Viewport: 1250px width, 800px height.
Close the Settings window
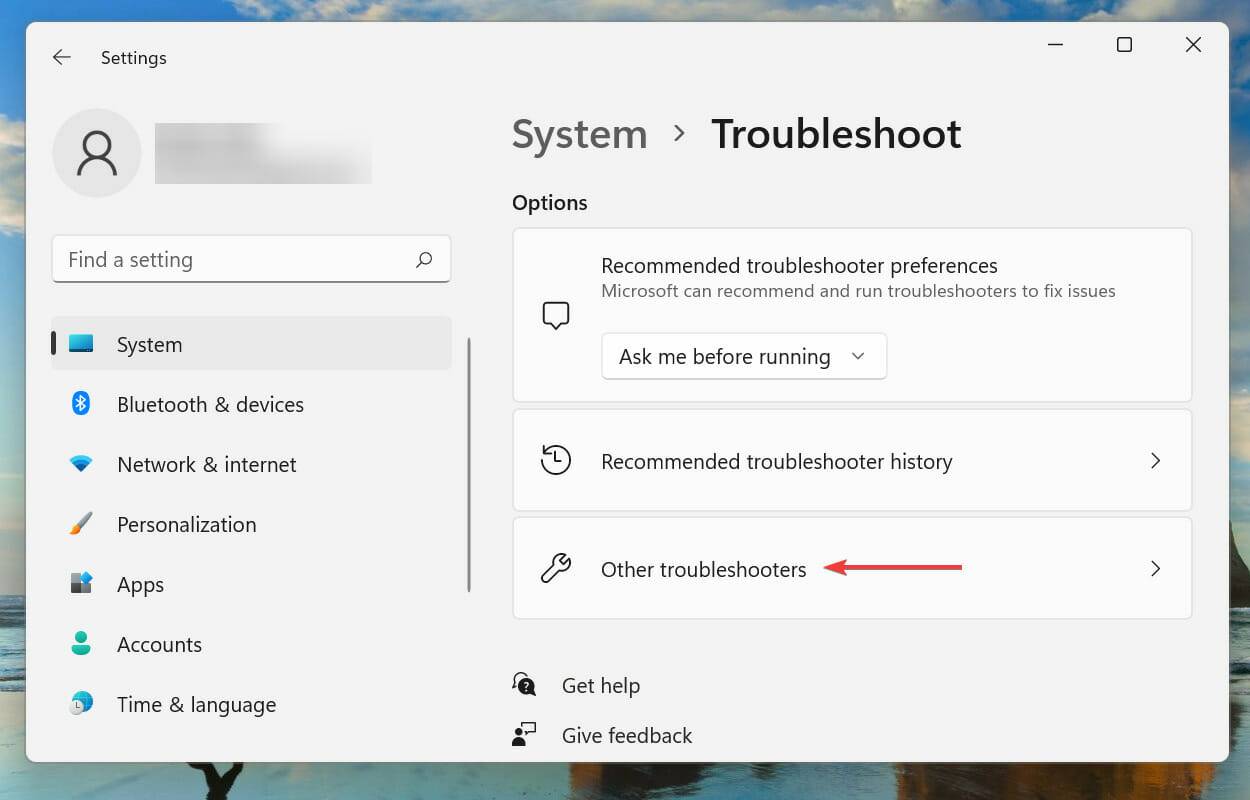[1193, 45]
